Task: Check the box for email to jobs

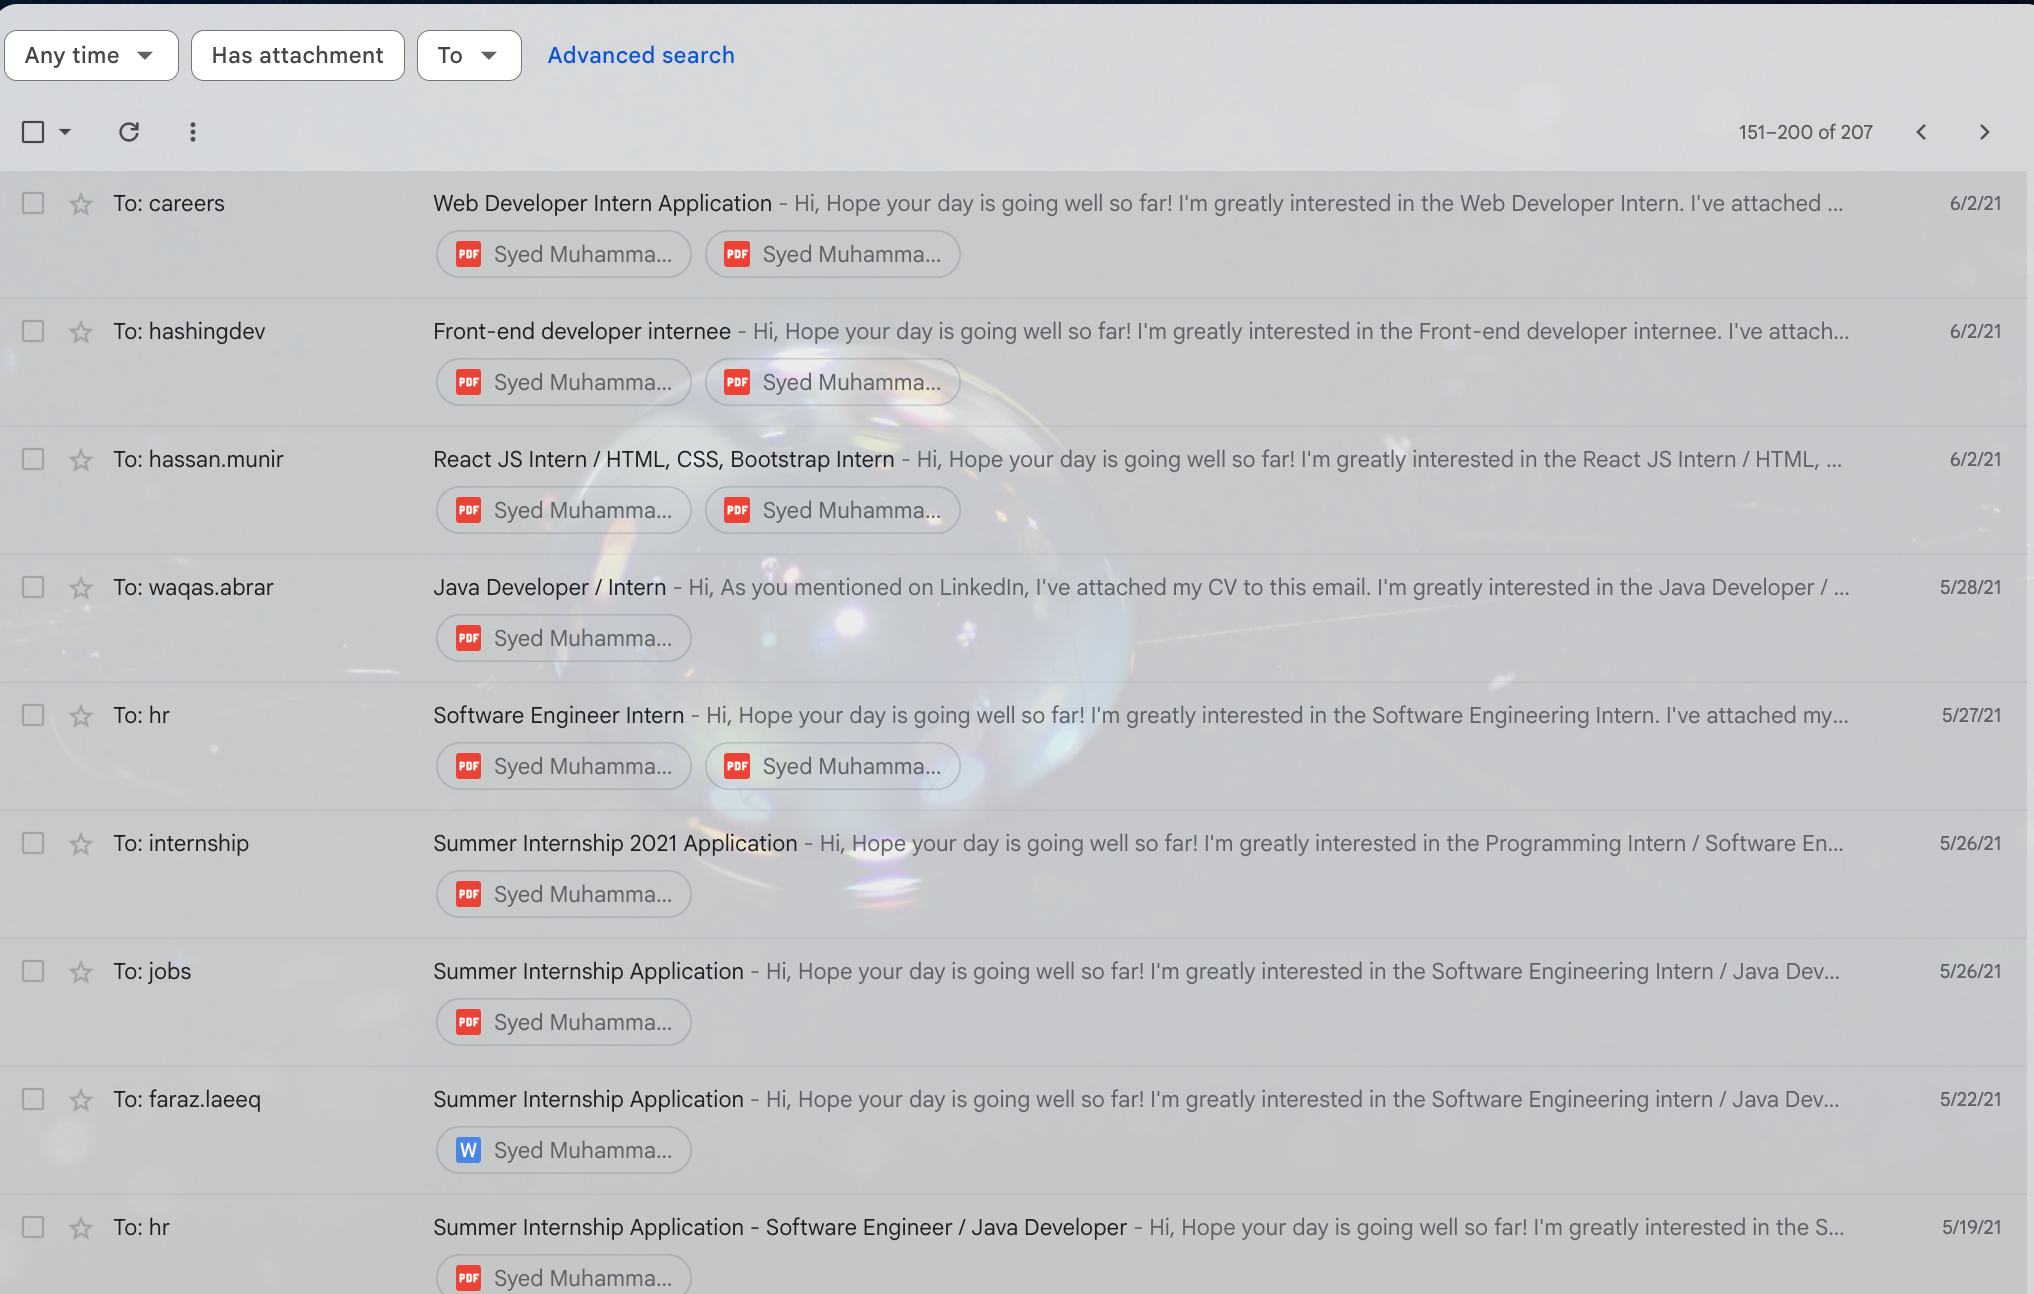Action: point(33,971)
